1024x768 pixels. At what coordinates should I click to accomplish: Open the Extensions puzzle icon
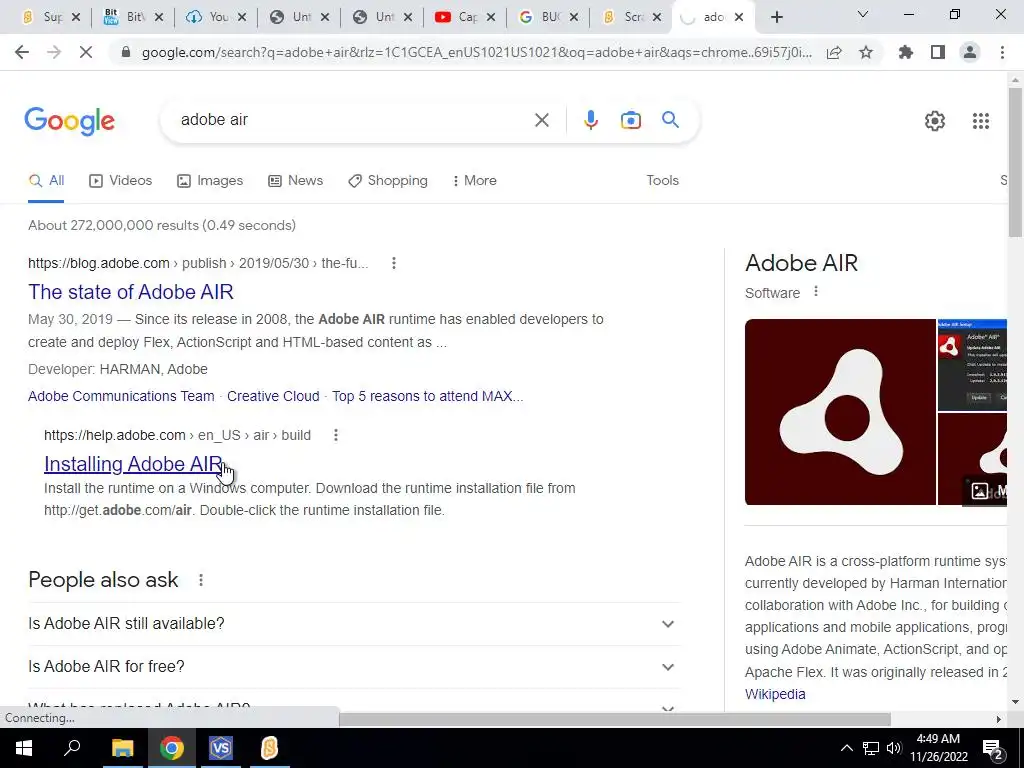pos(906,52)
